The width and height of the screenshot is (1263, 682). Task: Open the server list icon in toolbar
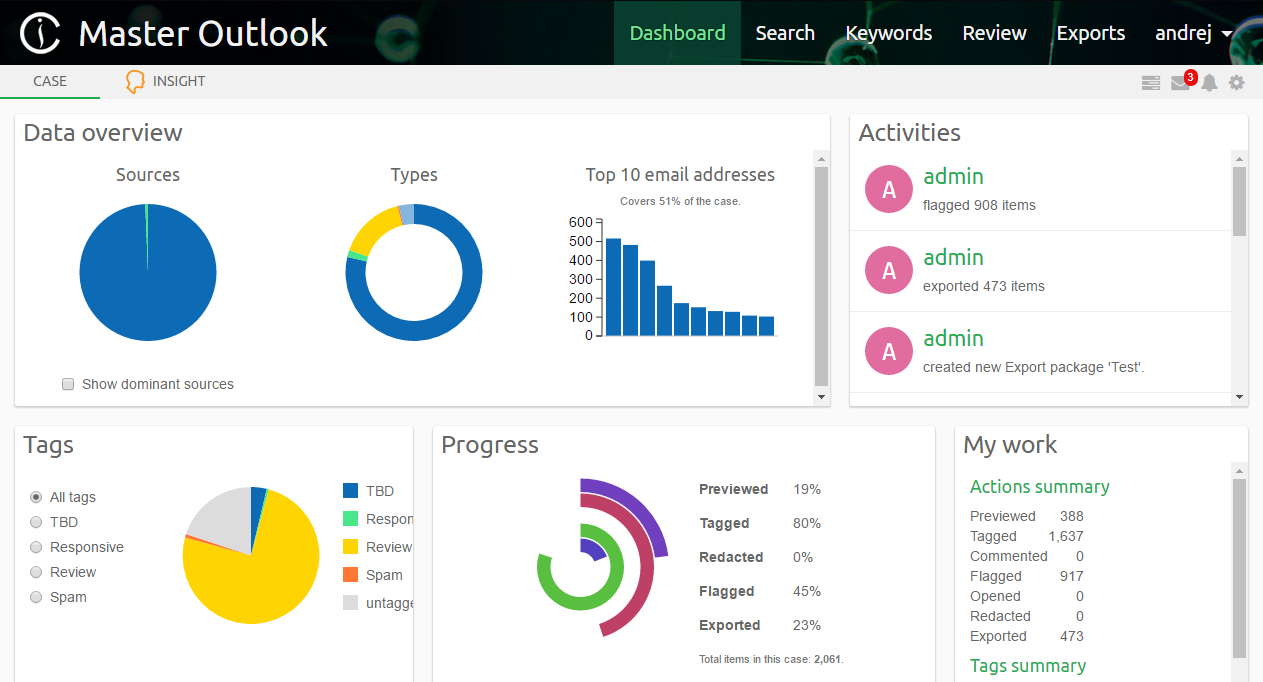pyautogui.click(x=1151, y=83)
